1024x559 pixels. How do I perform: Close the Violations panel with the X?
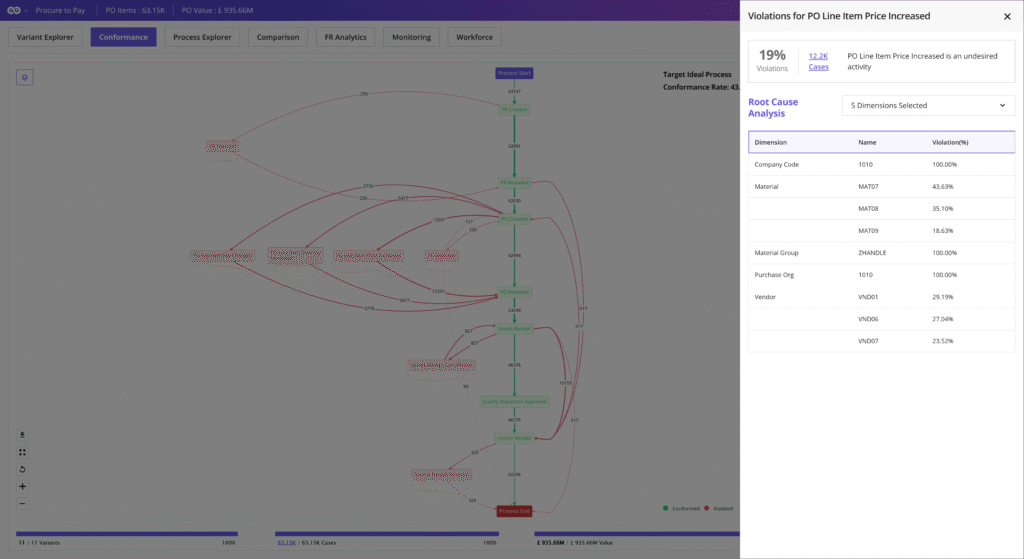pyautogui.click(x=1007, y=17)
